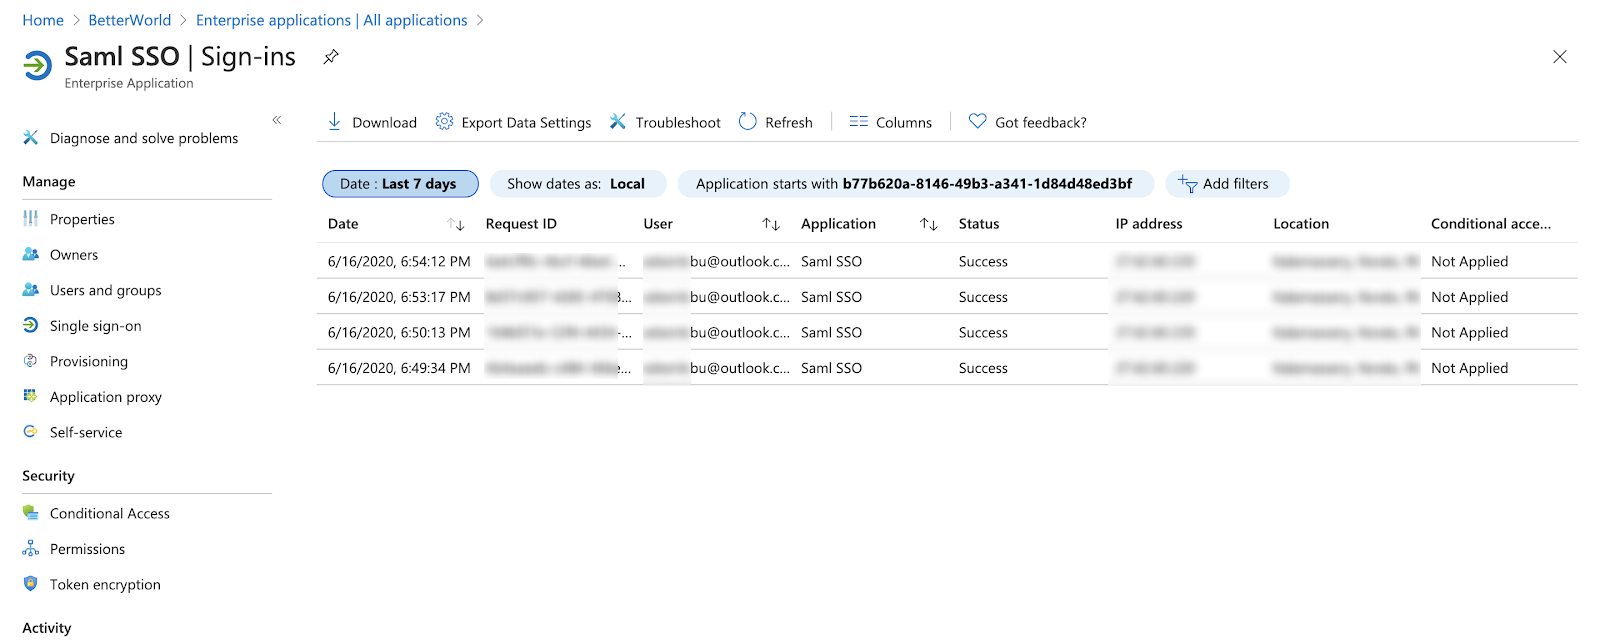Screen dimensions: 1600x644
Task: Click the pin icon beside Sign-ins title
Action: tap(331, 57)
